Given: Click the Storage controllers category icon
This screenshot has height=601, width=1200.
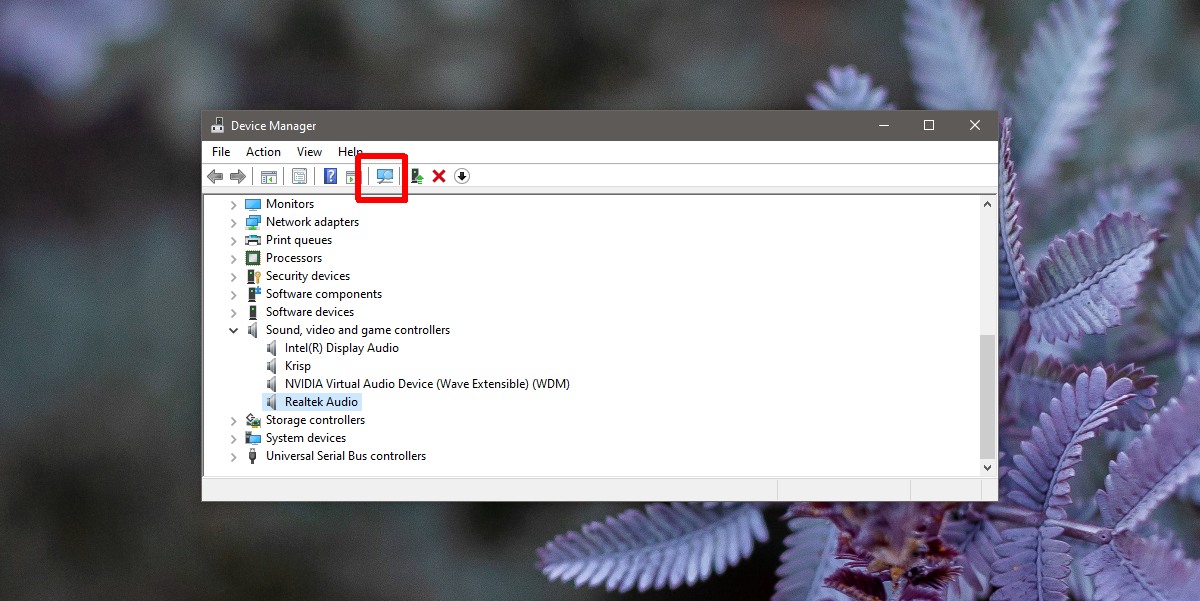Looking at the screenshot, I should 253,420.
